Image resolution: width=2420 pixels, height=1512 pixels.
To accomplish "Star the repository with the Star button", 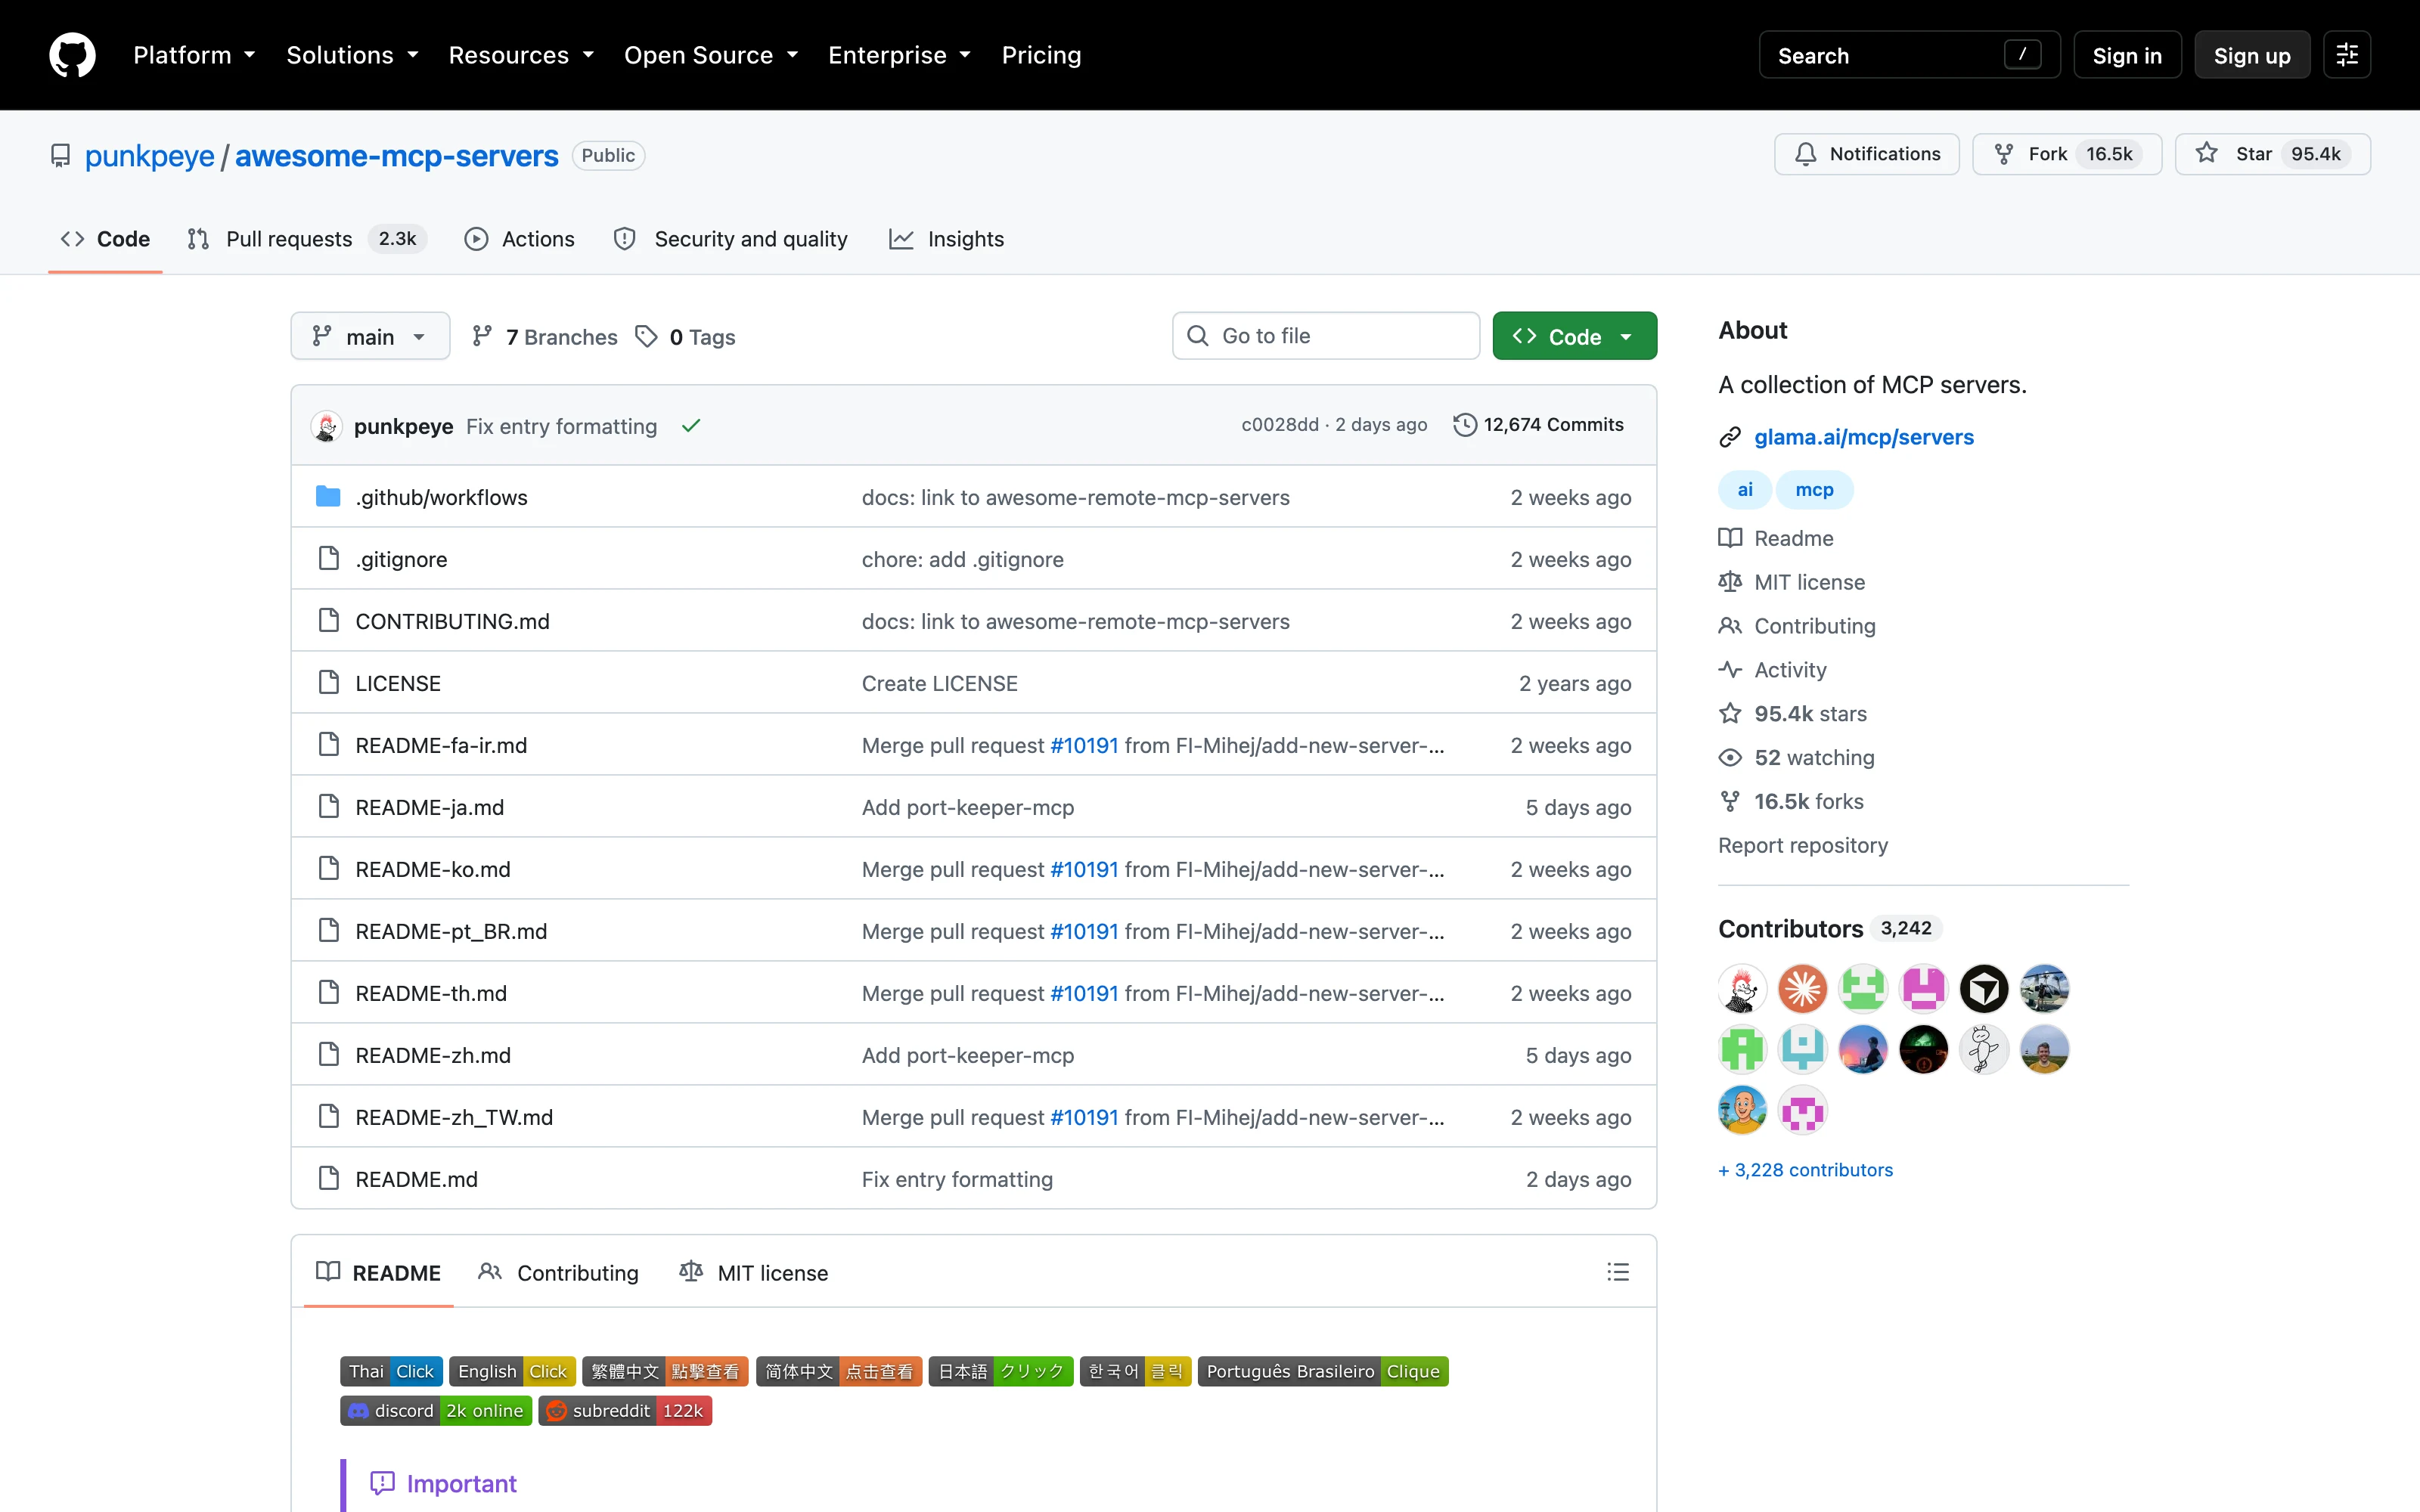I will 2272,154.
